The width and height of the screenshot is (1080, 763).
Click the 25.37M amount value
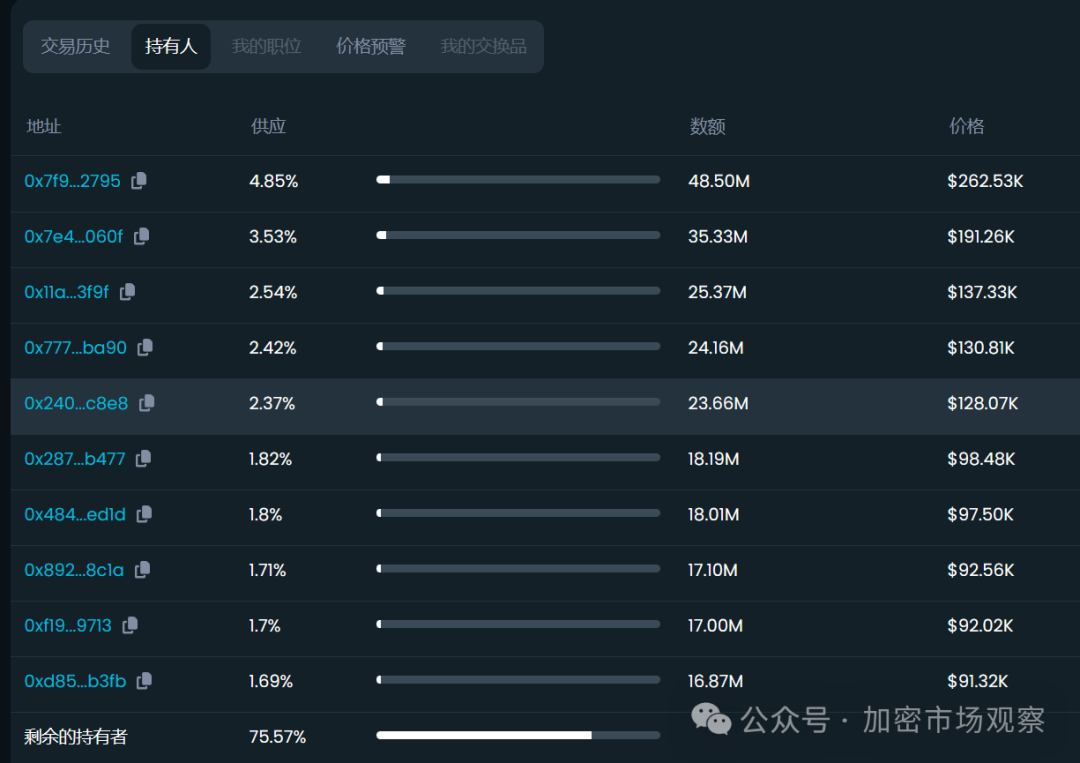tap(717, 292)
